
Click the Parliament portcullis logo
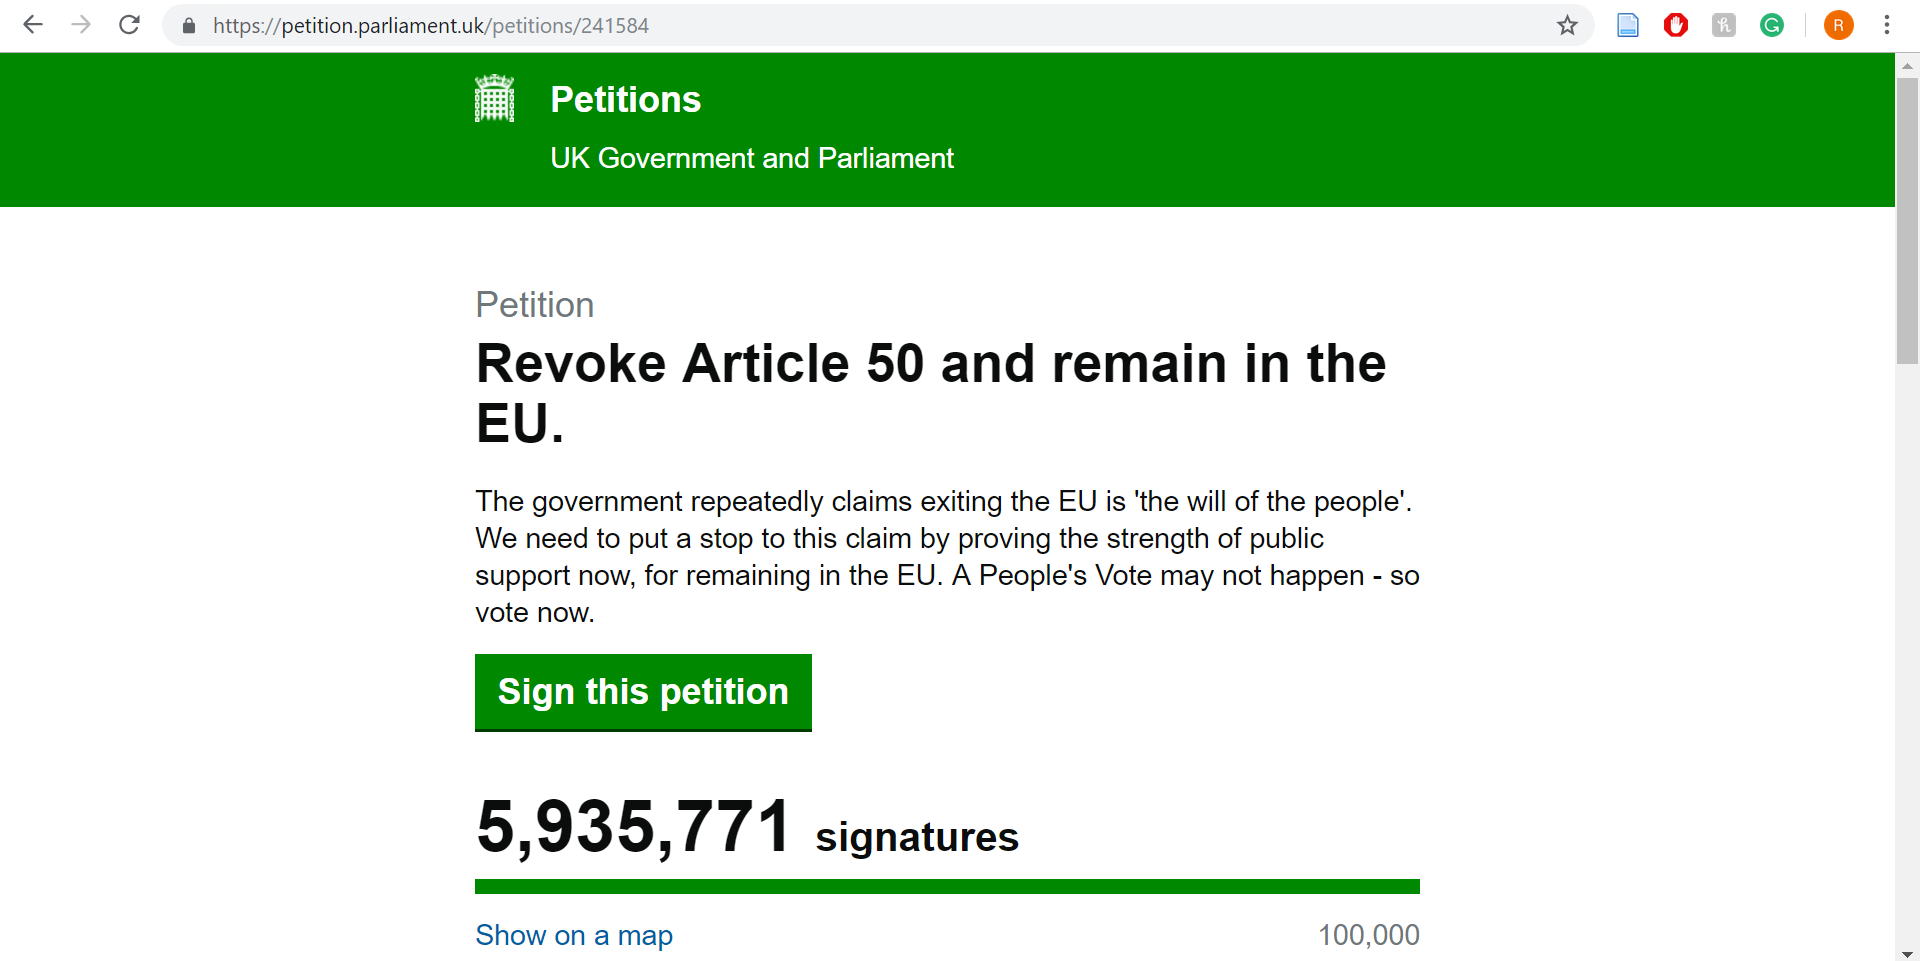494,99
